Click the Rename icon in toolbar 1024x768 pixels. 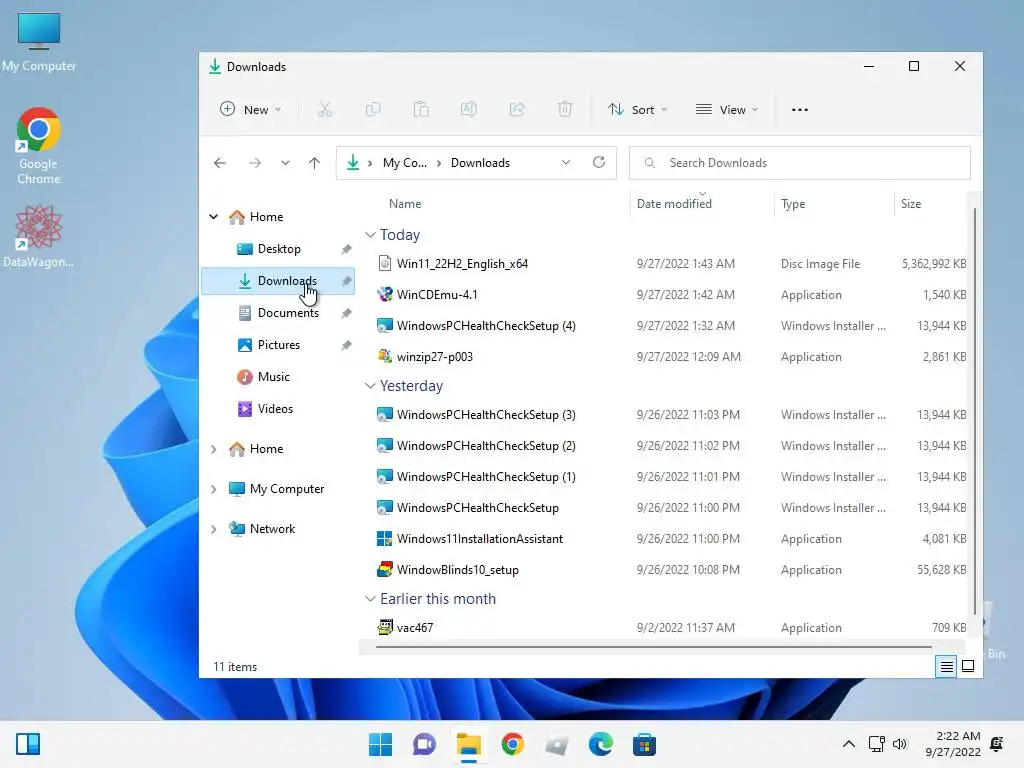[x=469, y=110]
